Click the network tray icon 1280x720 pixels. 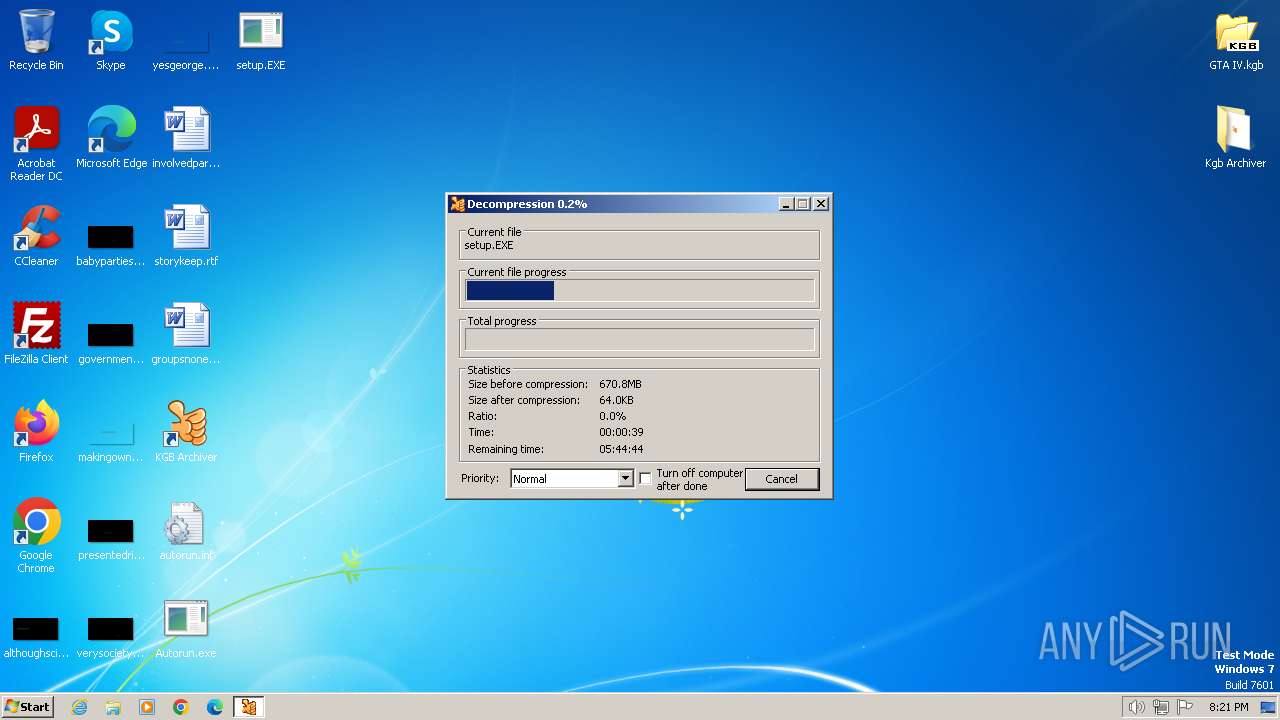click(1161, 707)
